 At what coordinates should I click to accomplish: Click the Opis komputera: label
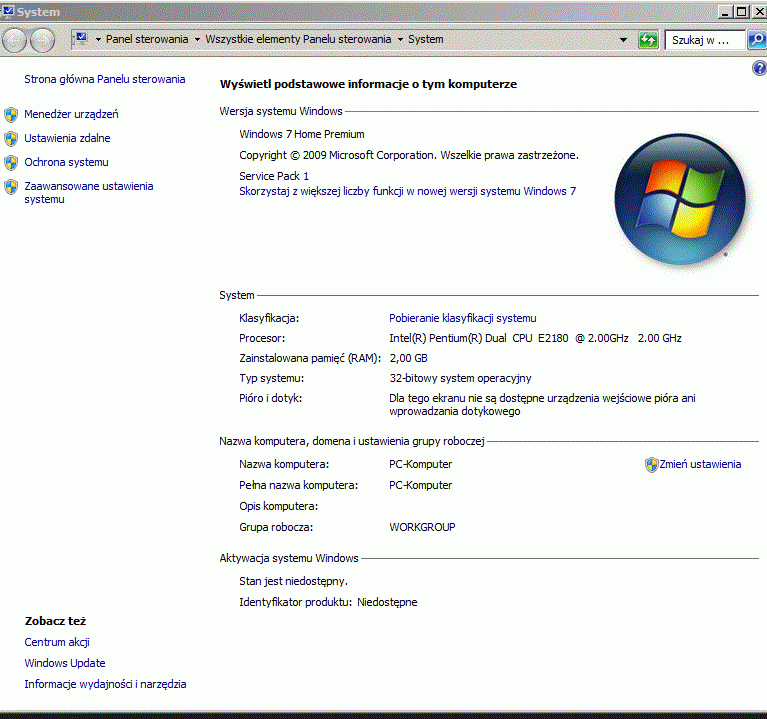tap(278, 506)
